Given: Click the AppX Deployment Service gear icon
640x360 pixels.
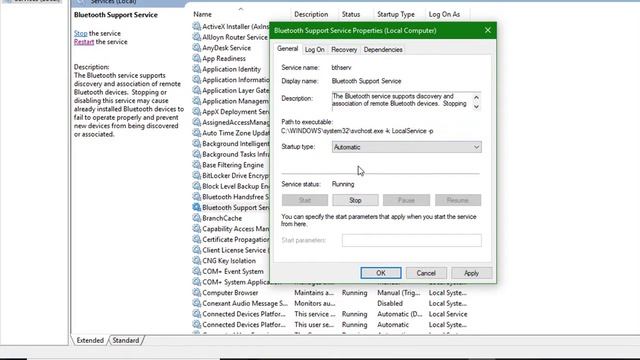Looking at the screenshot, I should [196, 111].
